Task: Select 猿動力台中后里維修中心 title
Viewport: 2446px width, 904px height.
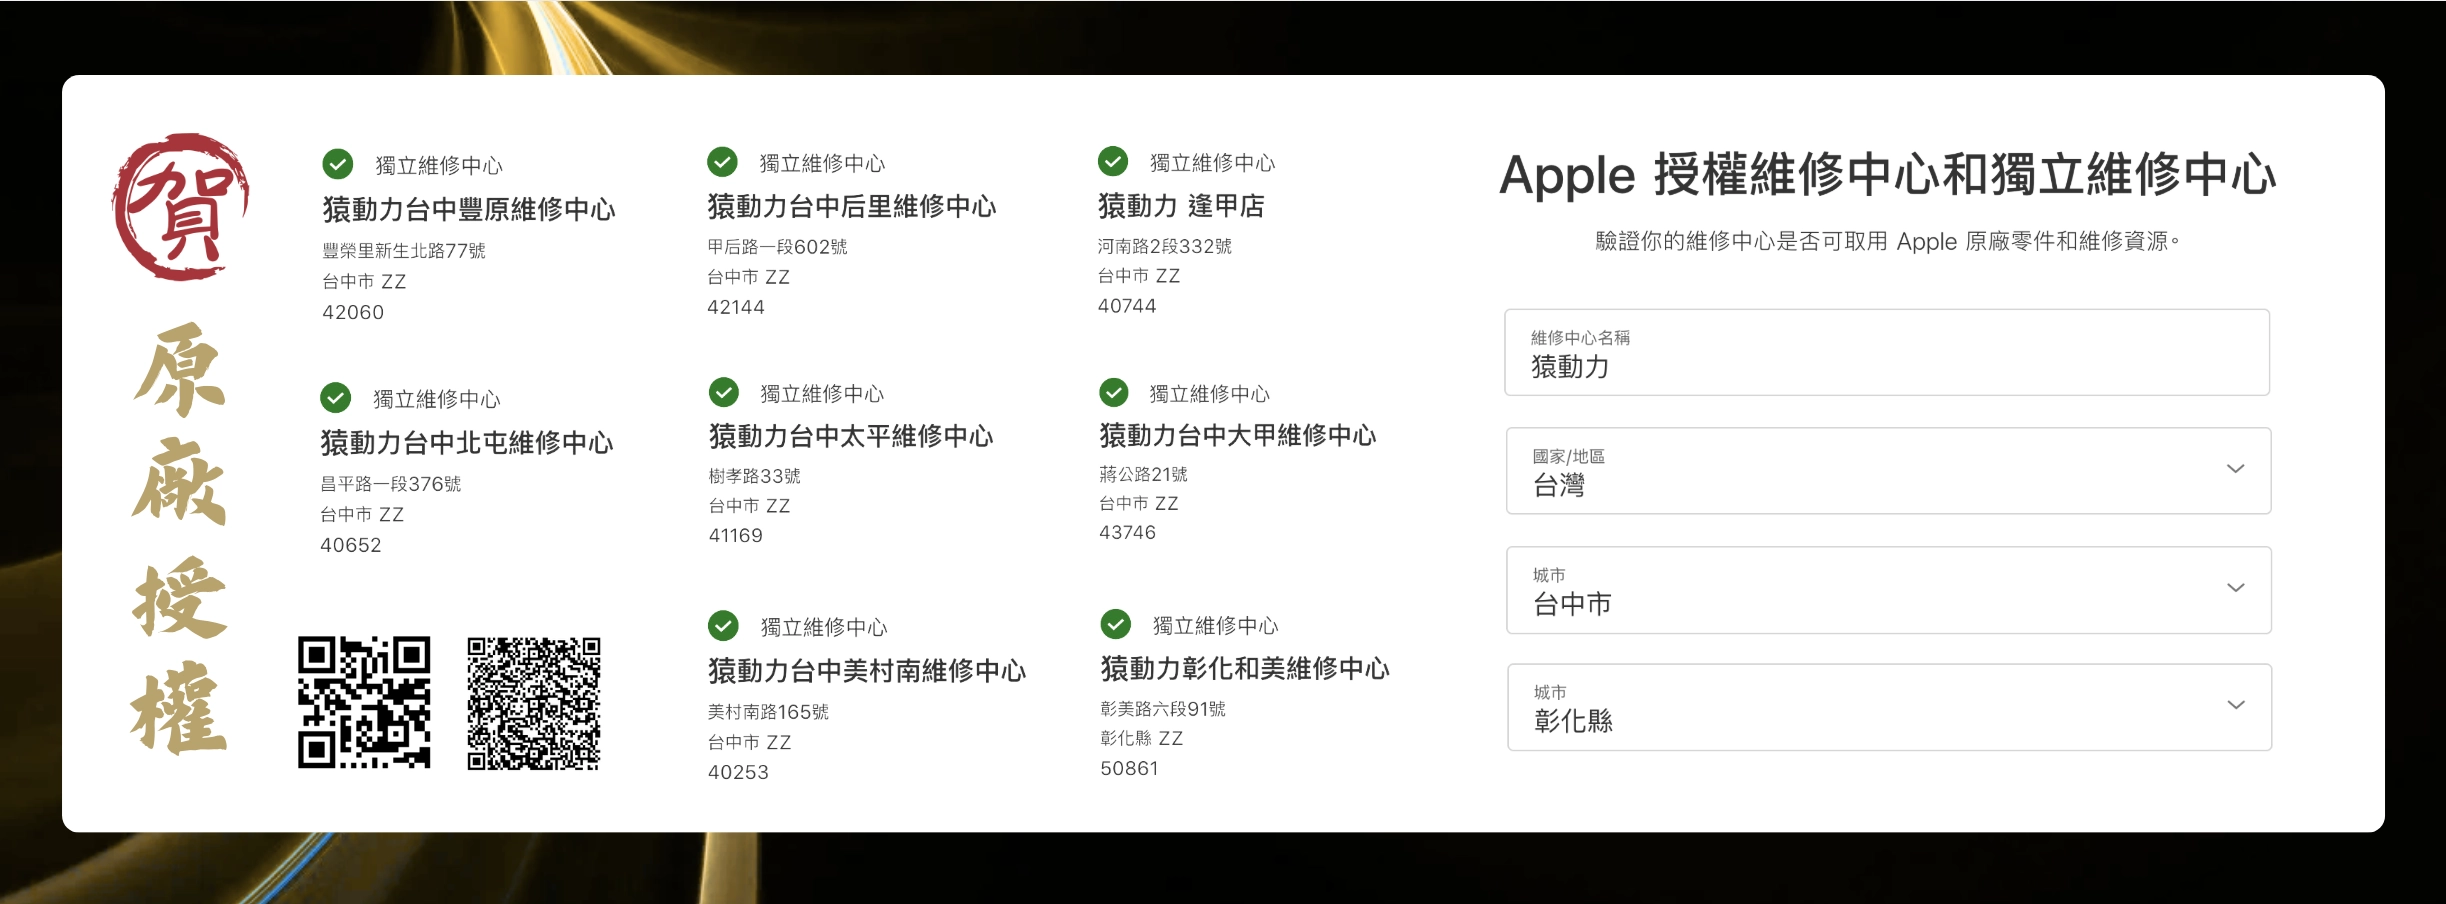Action: (x=852, y=206)
